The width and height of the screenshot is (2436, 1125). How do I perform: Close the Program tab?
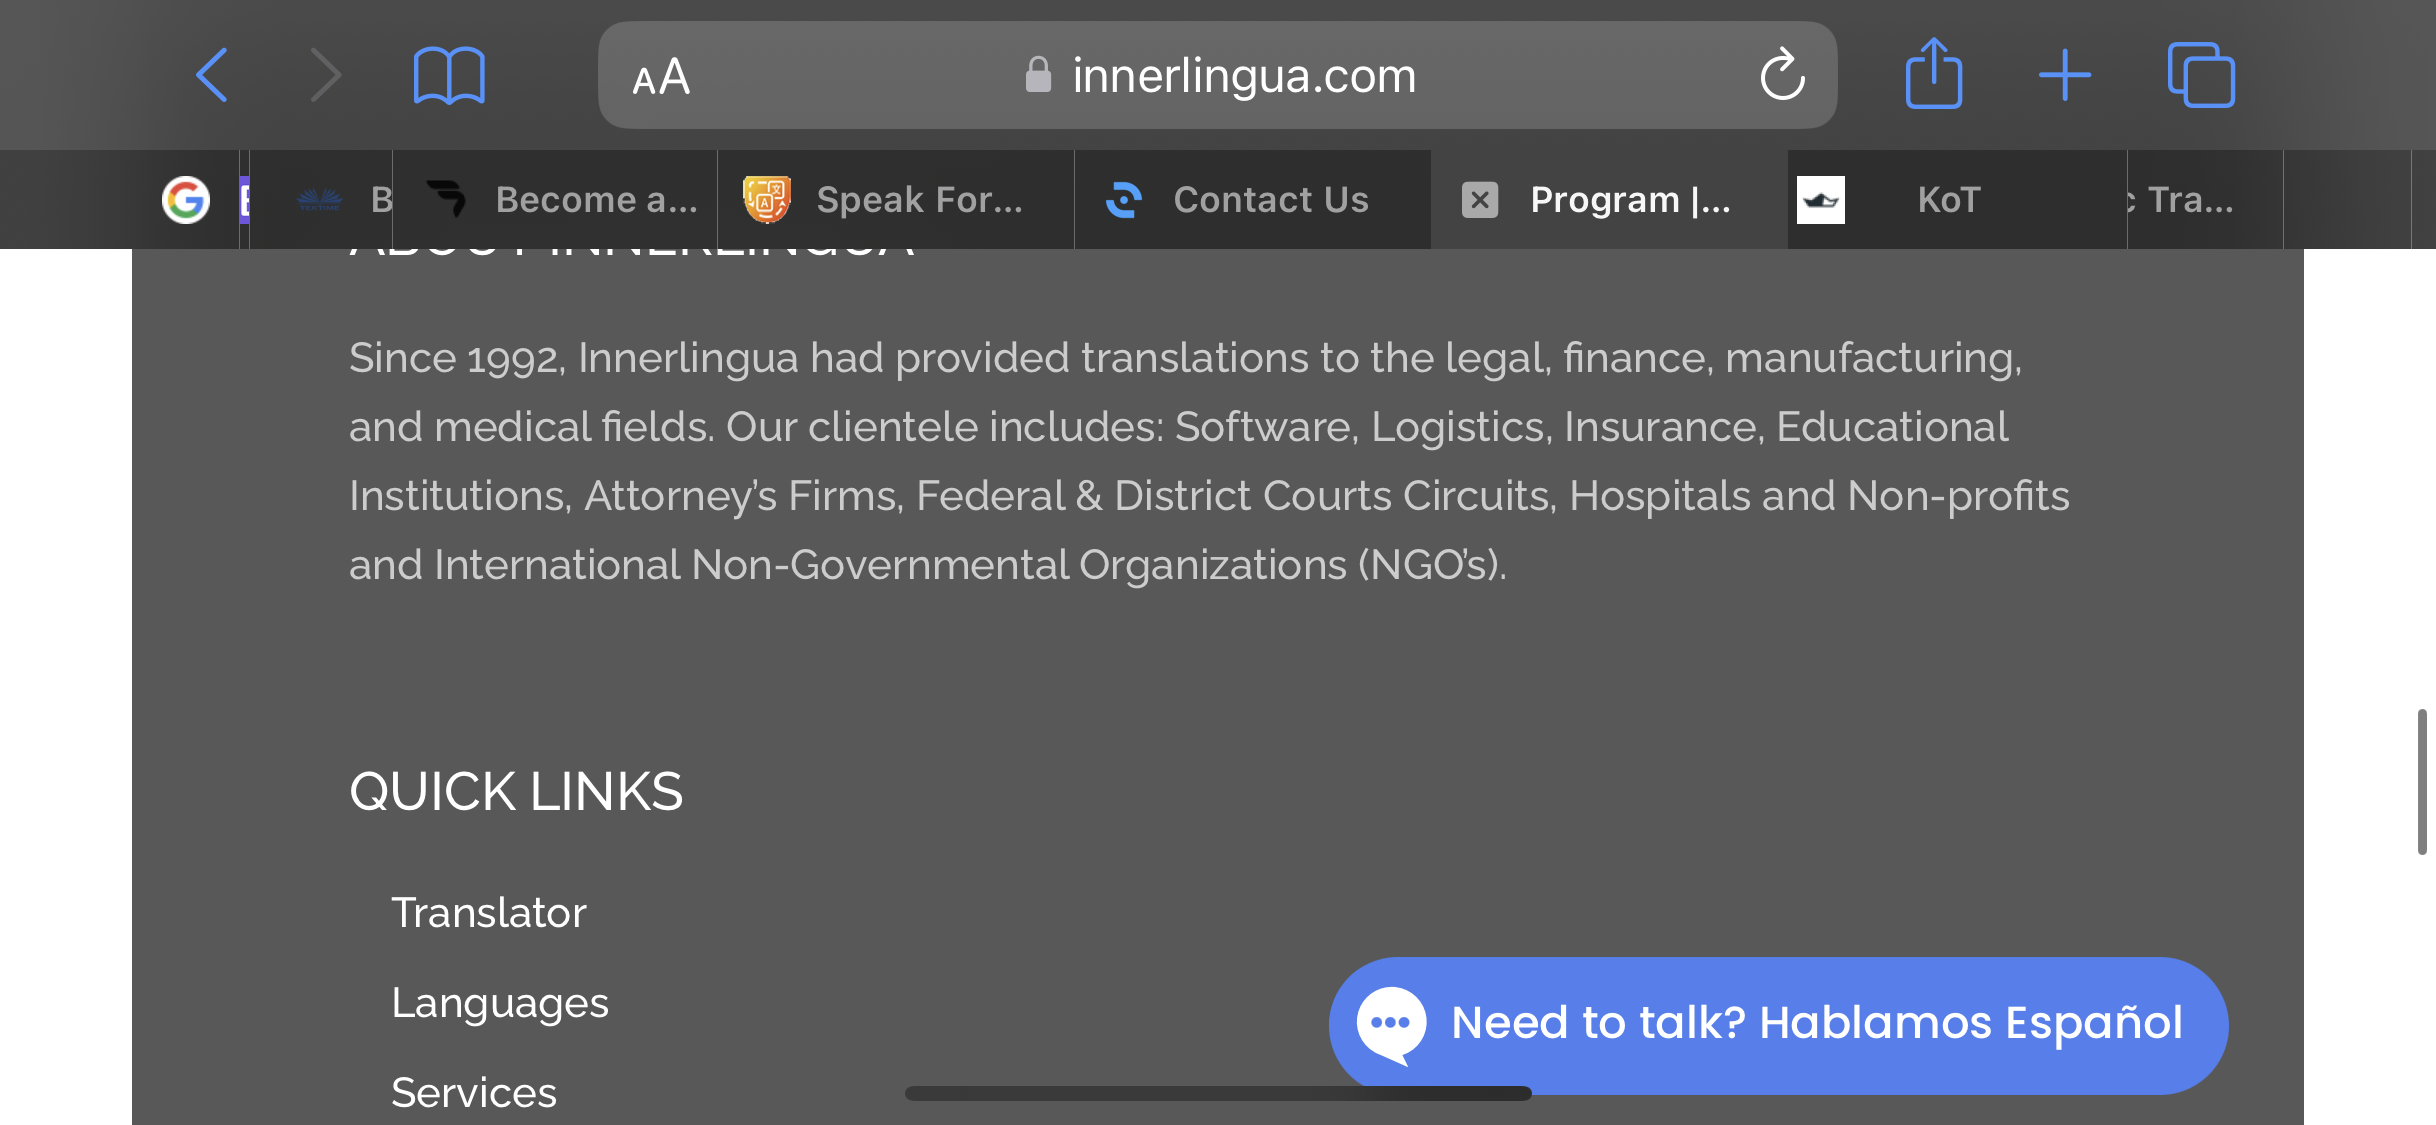click(1480, 200)
